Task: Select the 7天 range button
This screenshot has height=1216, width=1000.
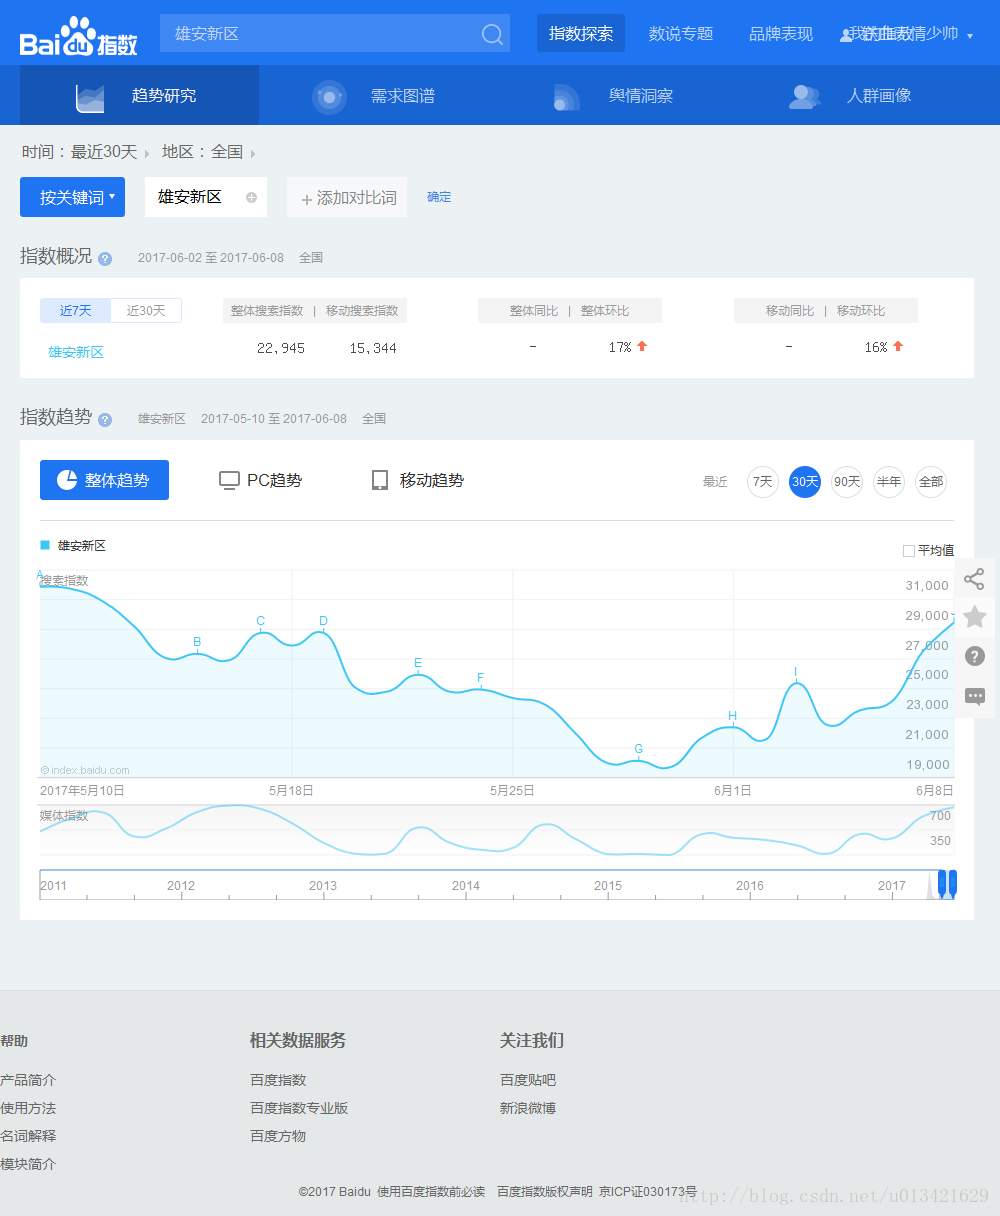Action: (763, 482)
